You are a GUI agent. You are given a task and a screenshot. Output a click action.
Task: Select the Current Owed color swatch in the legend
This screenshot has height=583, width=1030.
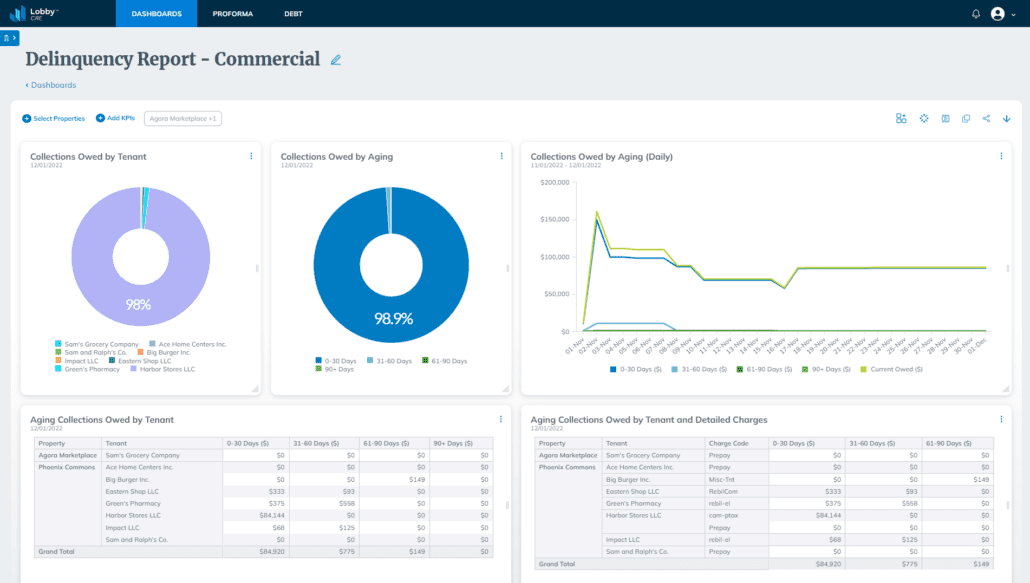[862, 368]
